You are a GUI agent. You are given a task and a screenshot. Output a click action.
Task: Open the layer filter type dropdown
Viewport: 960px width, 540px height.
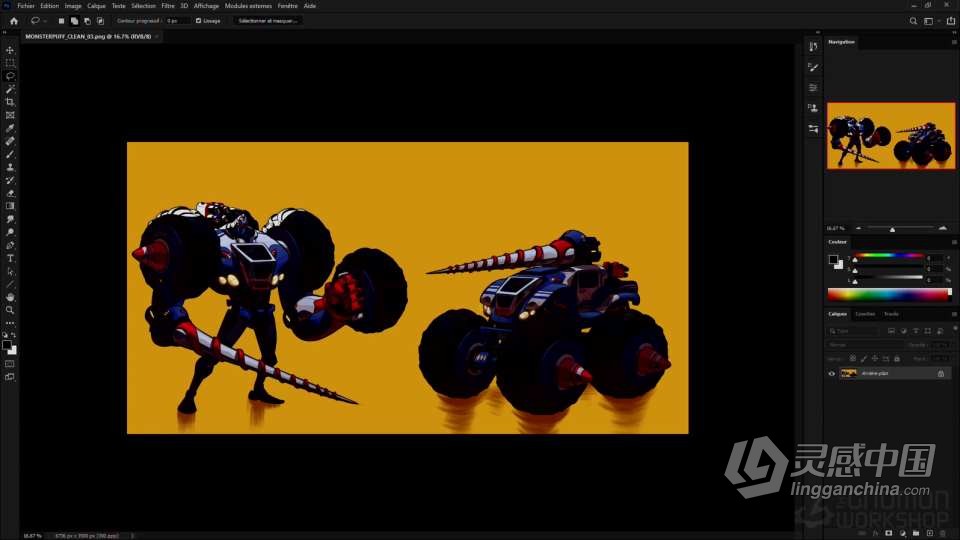click(853, 331)
